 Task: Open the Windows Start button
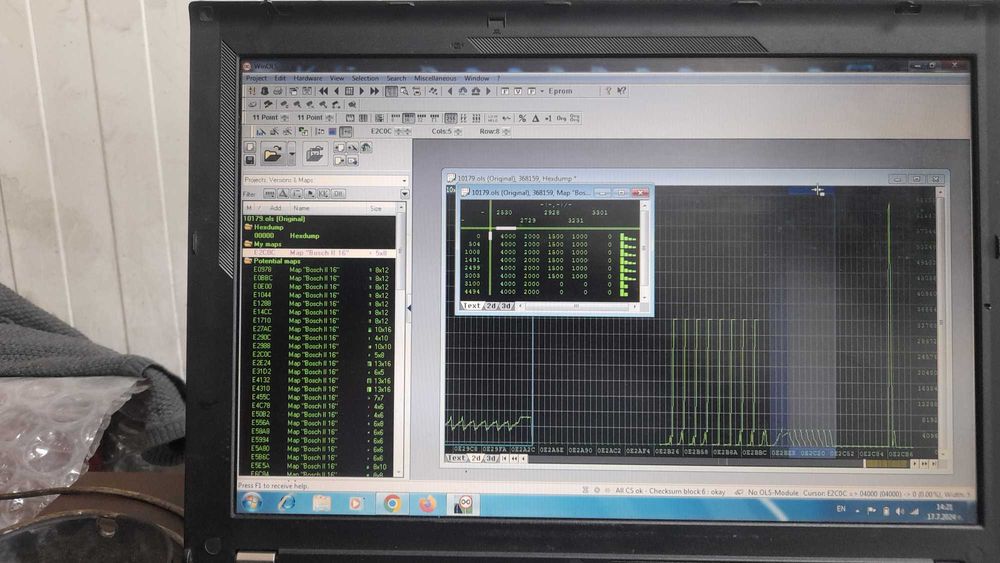tap(251, 503)
